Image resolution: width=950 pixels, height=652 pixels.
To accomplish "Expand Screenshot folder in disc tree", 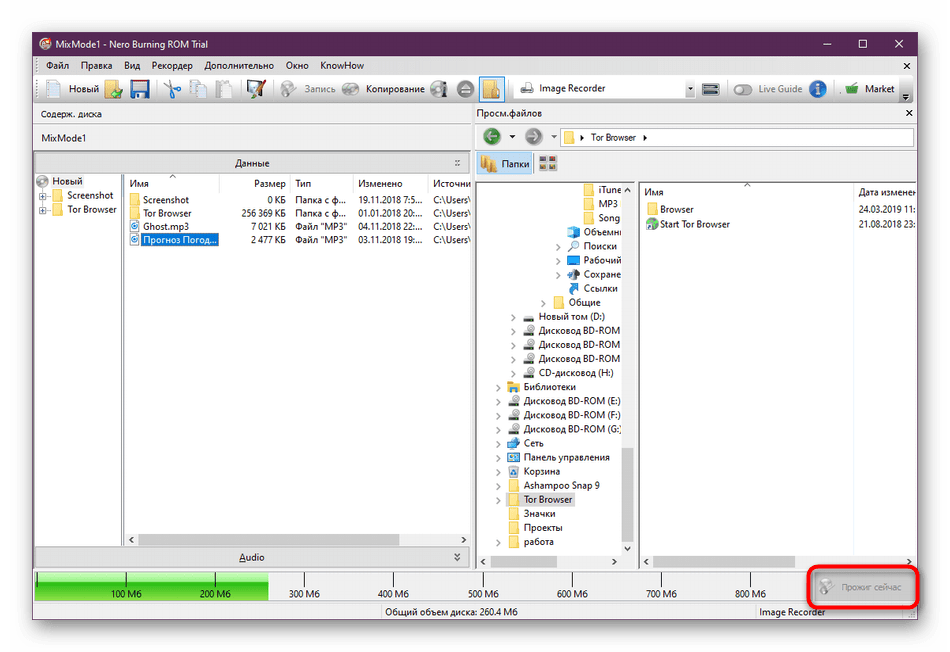I will pos(42,196).
